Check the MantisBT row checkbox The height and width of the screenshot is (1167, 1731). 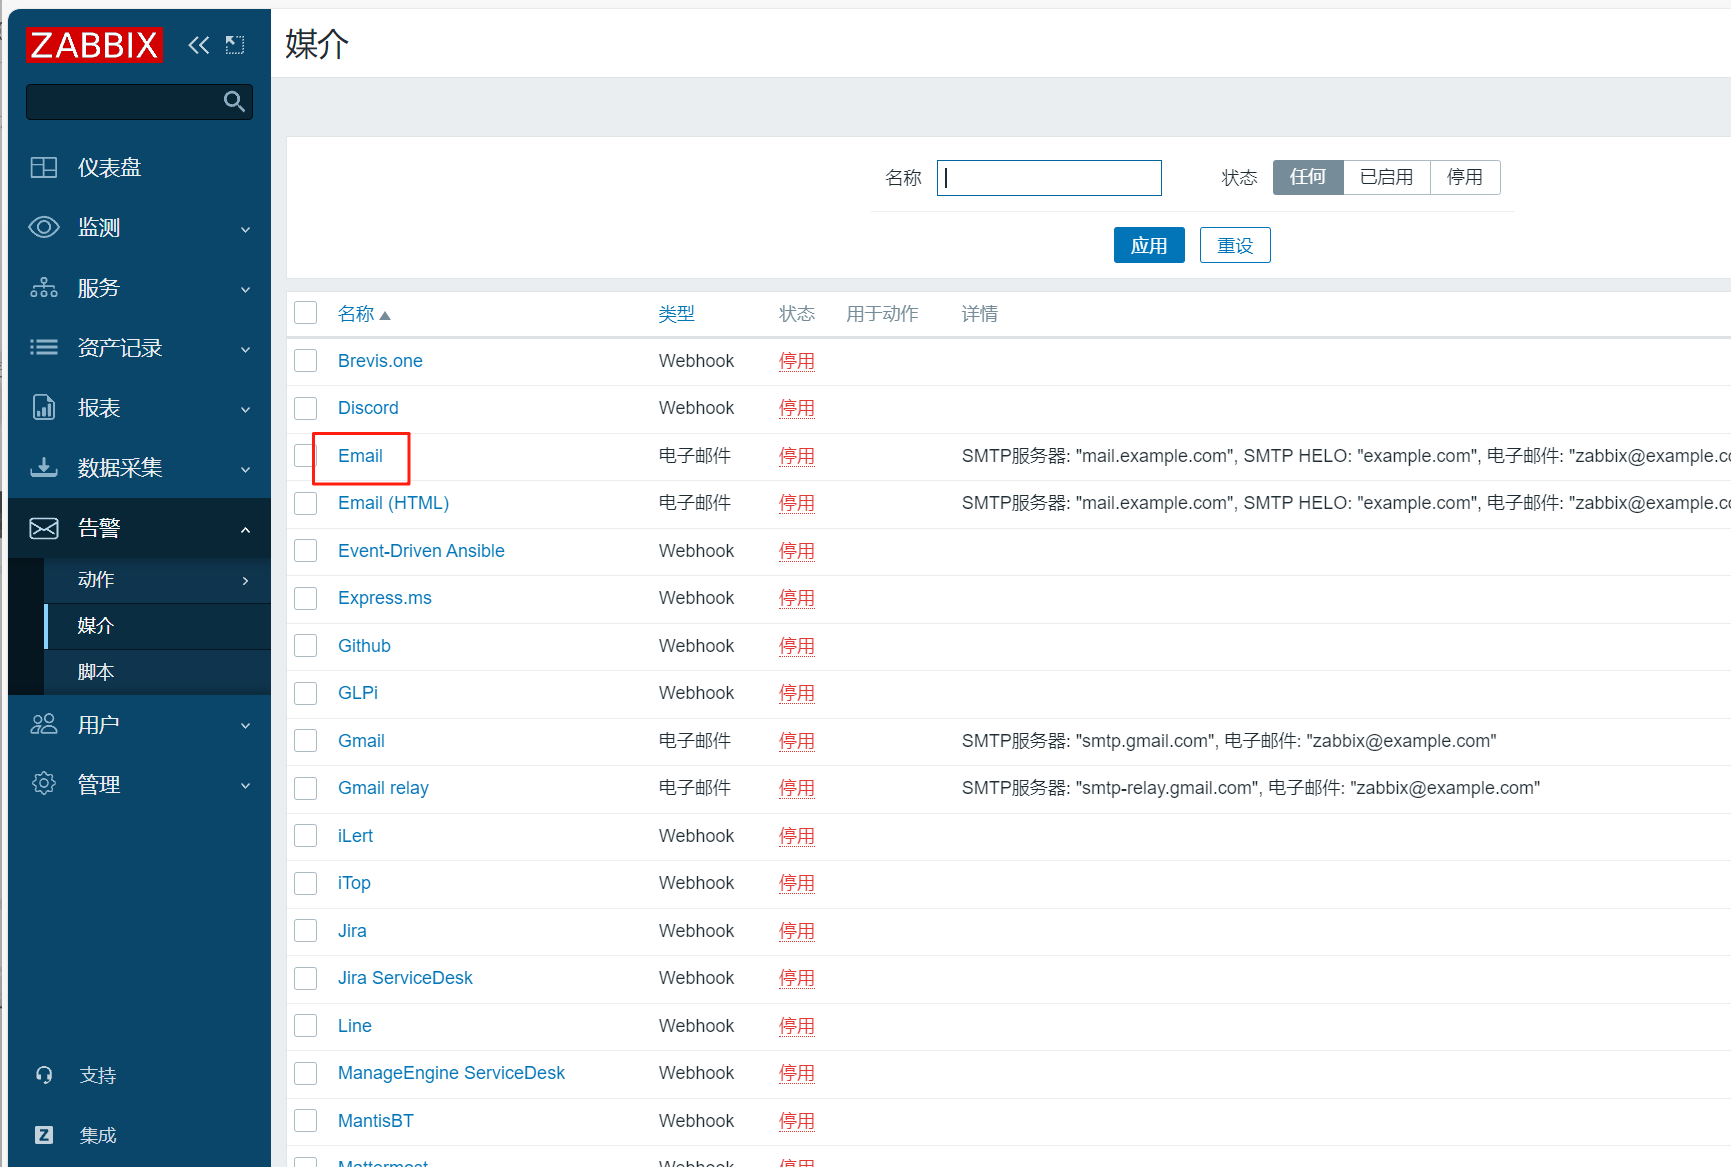click(306, 1120)
